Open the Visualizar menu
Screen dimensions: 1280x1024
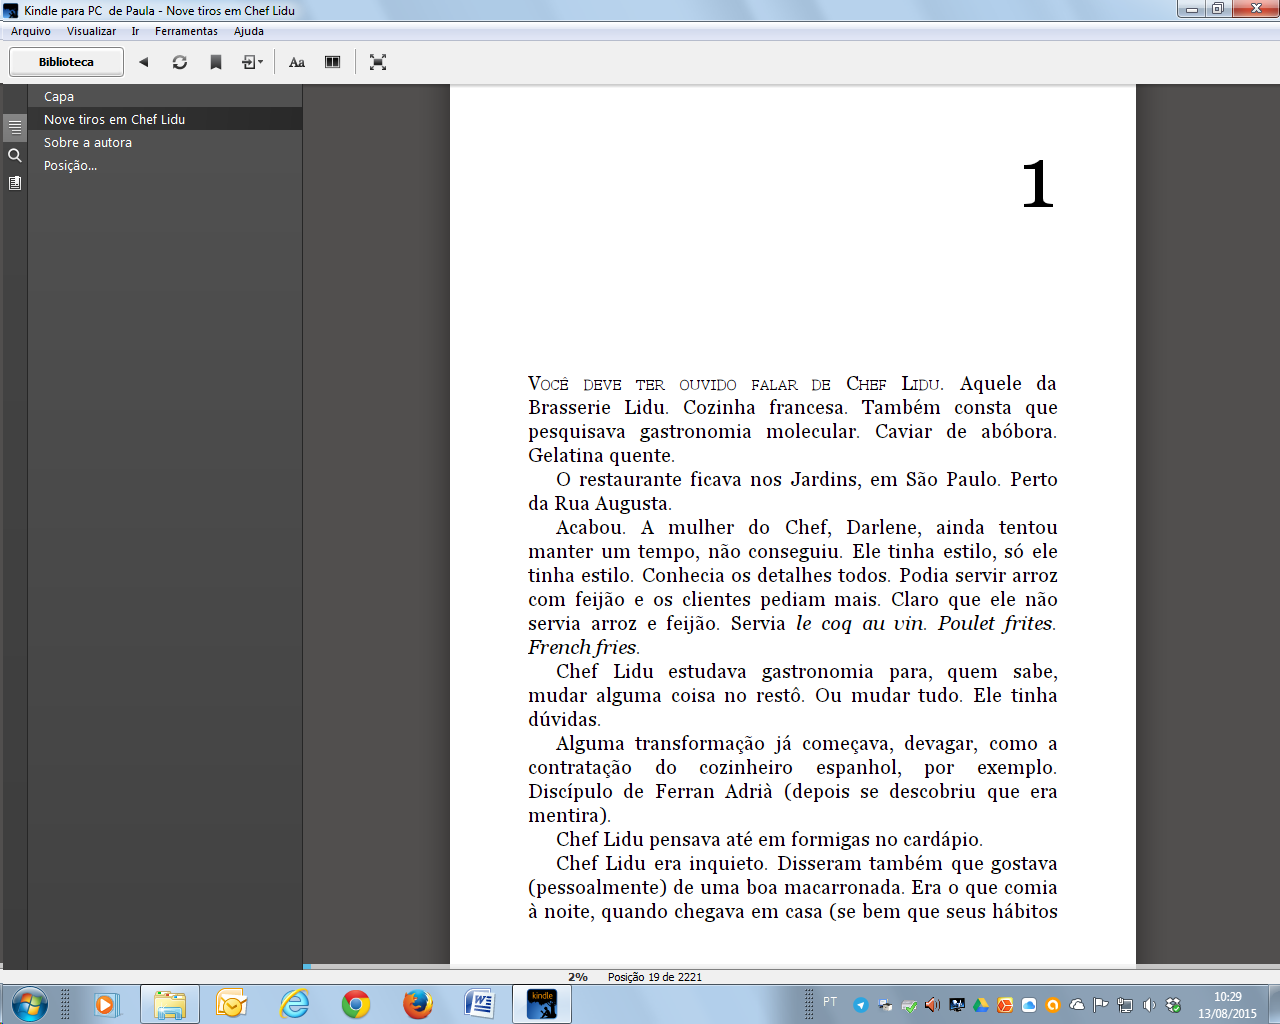point(91,31)
